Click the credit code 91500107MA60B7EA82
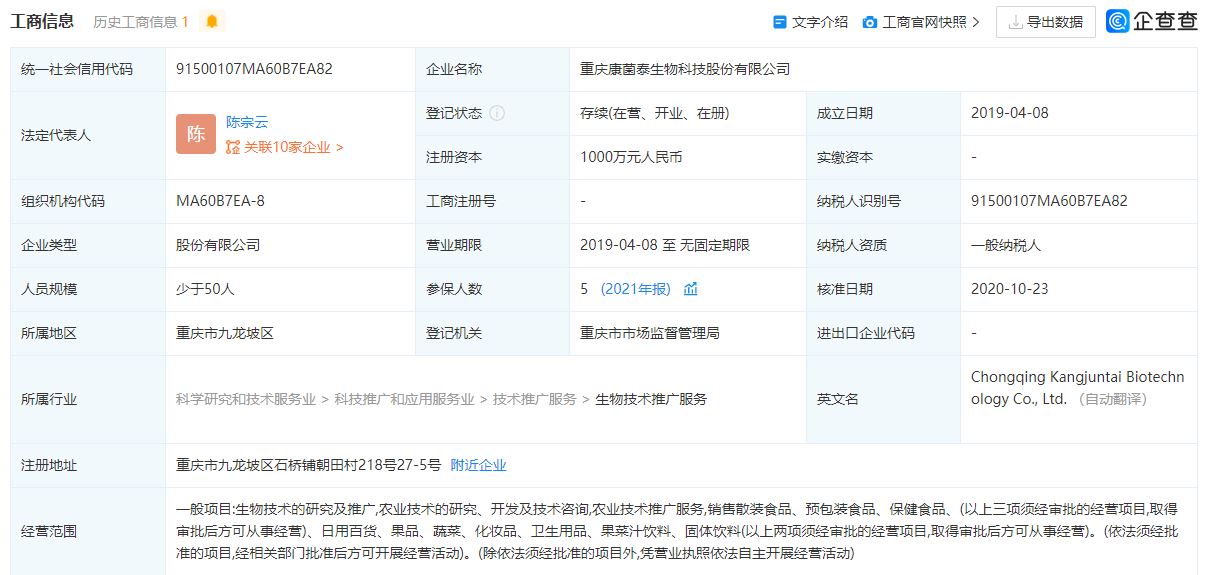This screenshot has width=1208, height=575. point(254,69)
